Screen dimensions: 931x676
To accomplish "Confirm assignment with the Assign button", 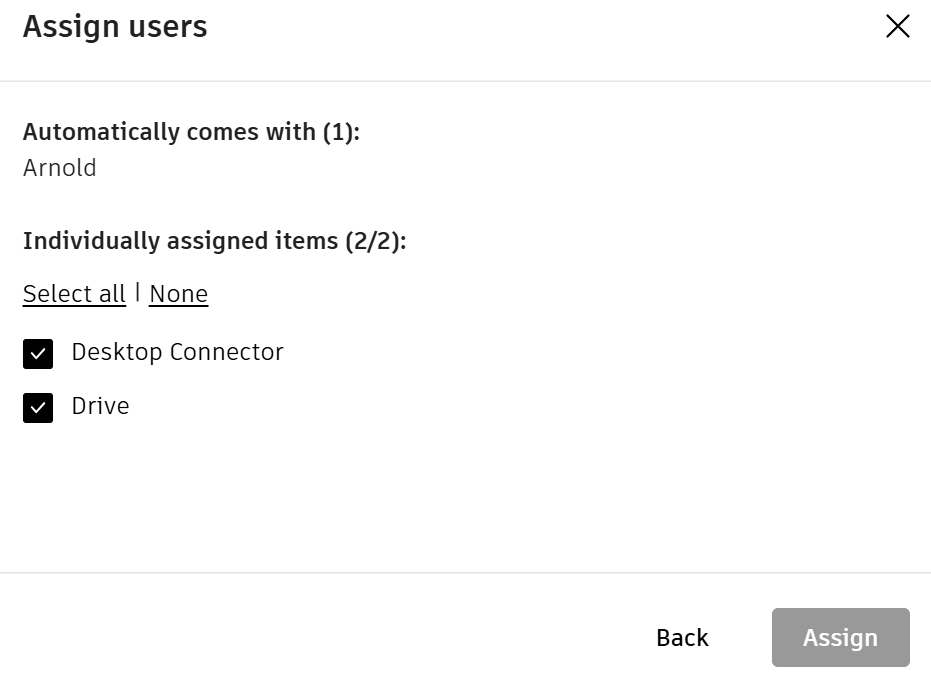I will (840, 638).
